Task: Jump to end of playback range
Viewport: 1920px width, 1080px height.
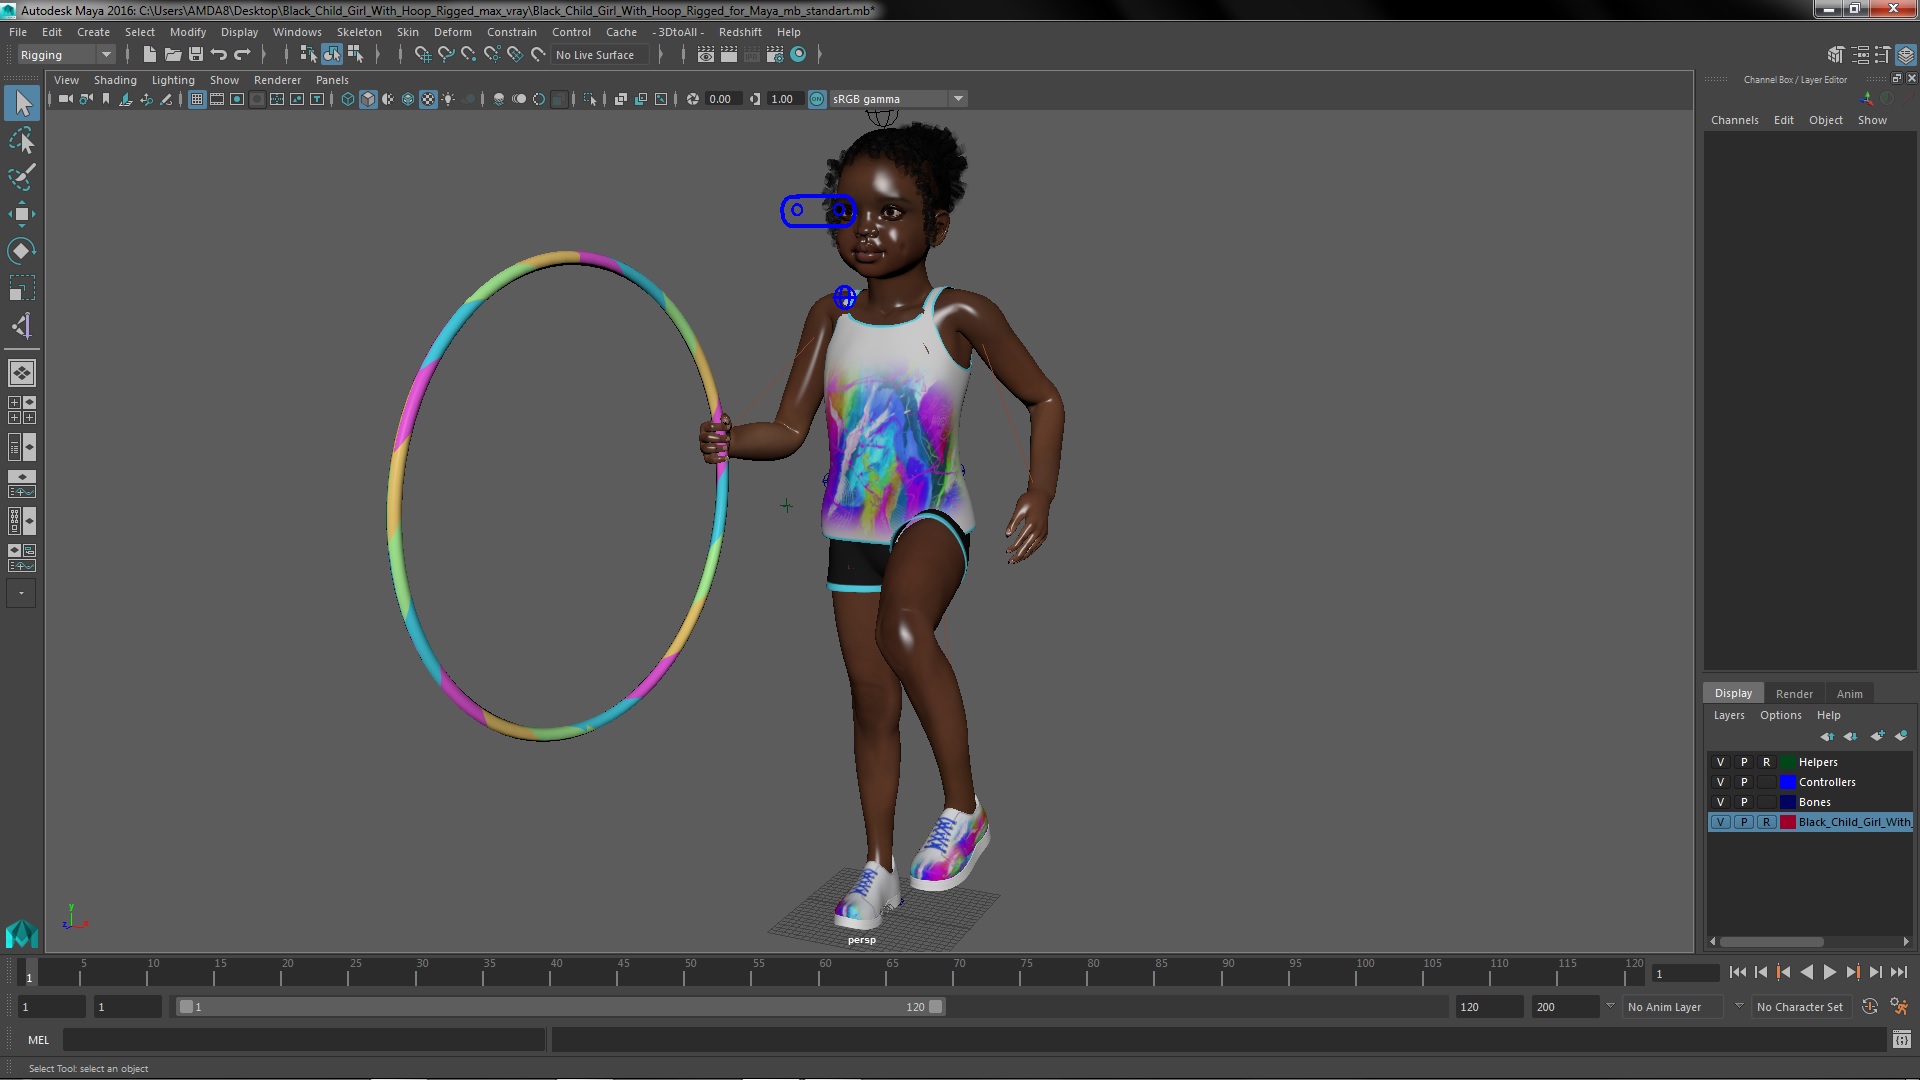Action: coord(1898,972)
